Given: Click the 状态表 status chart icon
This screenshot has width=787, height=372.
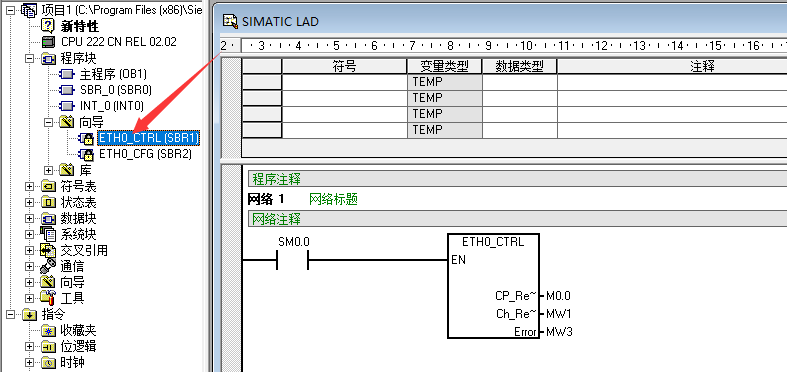Looking at the screenshot, I should pyautogui.click(x=49, y=202).
